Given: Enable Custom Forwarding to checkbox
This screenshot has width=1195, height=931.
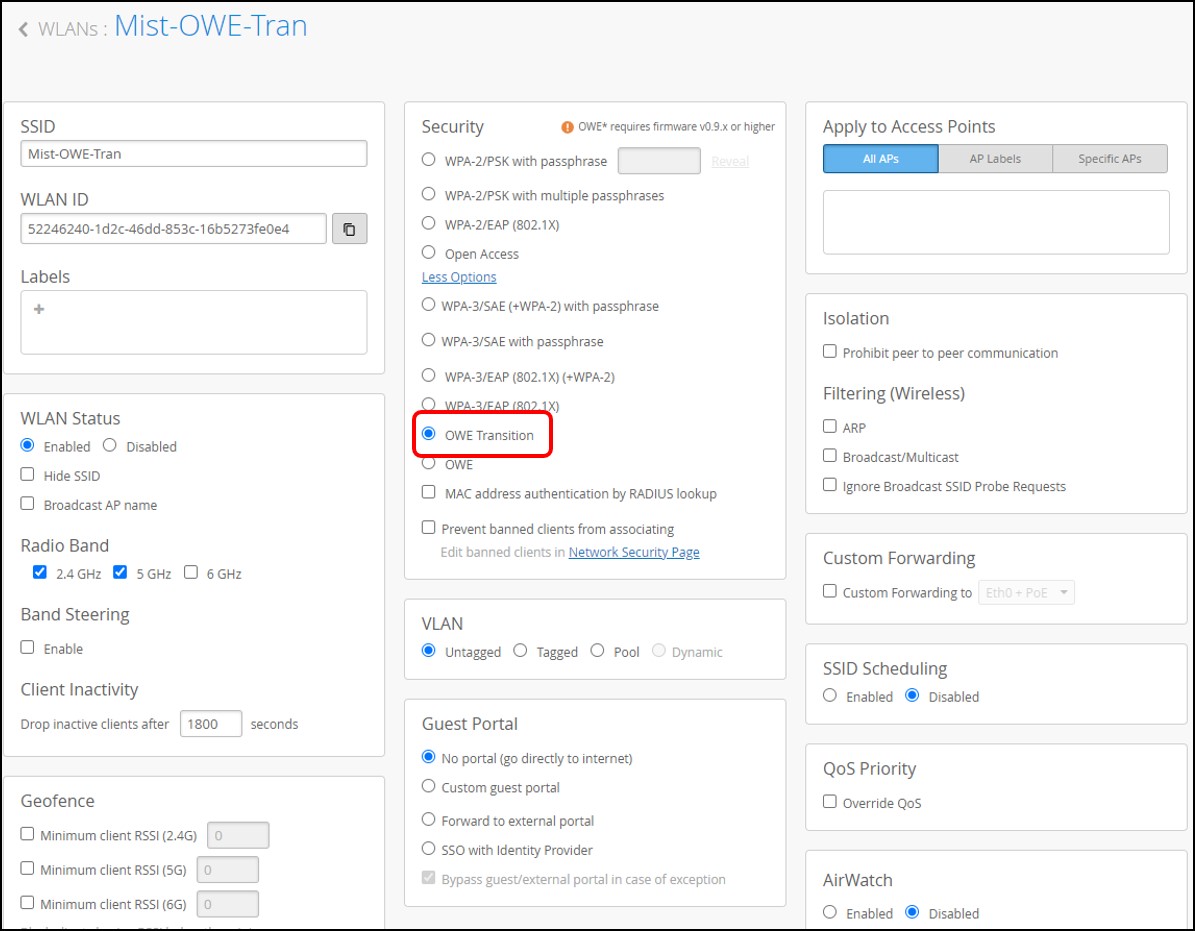Looking at the screenshot, I should (x=830, y=591).
